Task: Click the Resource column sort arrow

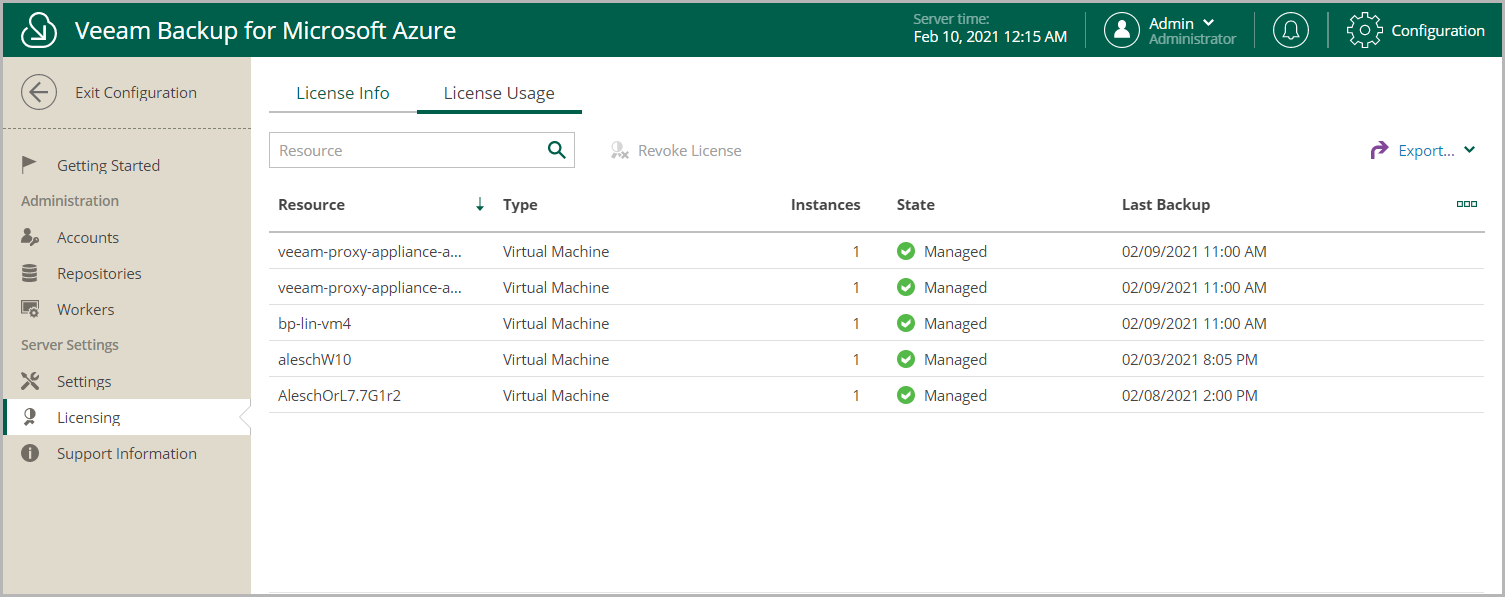Action: [480, 204]
